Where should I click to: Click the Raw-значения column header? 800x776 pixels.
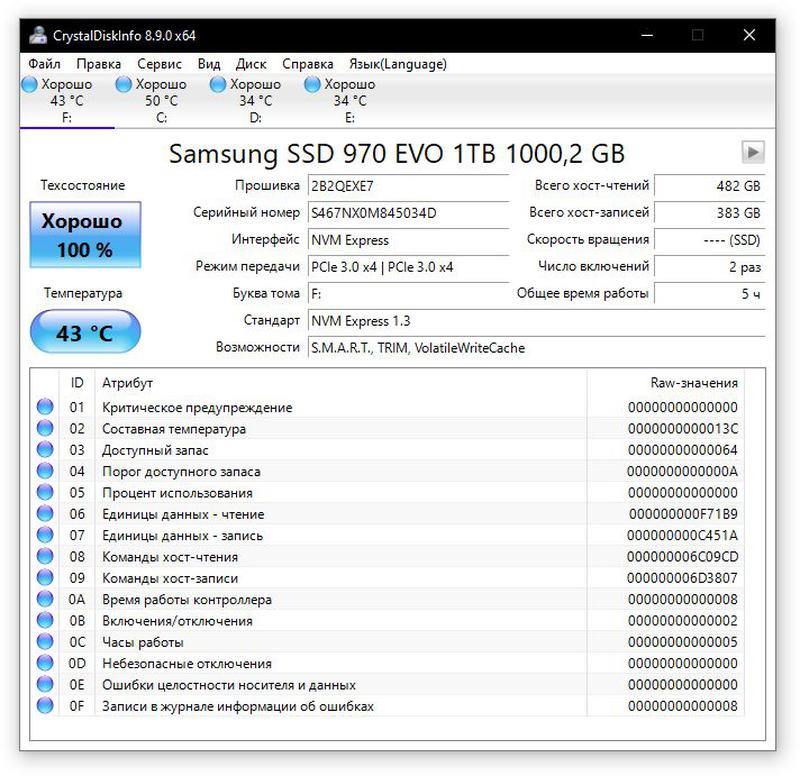(x=693, y=383)
